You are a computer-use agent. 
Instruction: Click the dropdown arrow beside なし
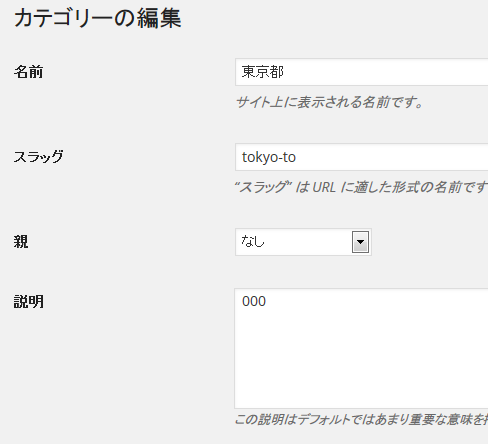[360, 242]
